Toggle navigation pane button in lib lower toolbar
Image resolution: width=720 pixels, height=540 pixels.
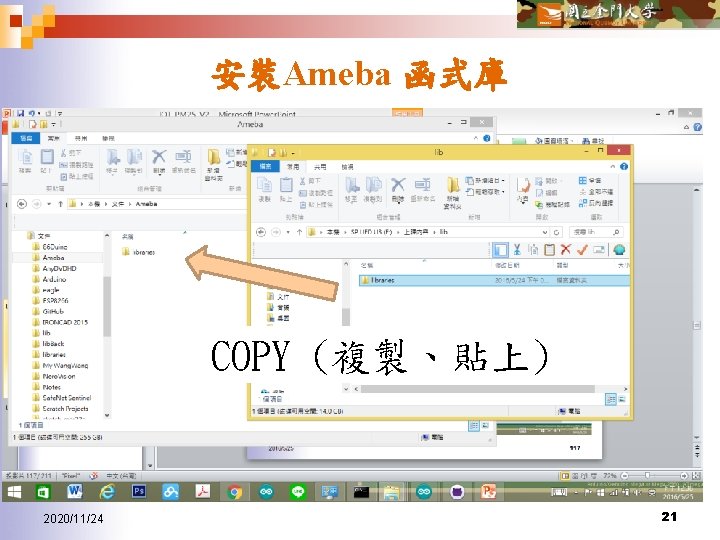point(500,249)
